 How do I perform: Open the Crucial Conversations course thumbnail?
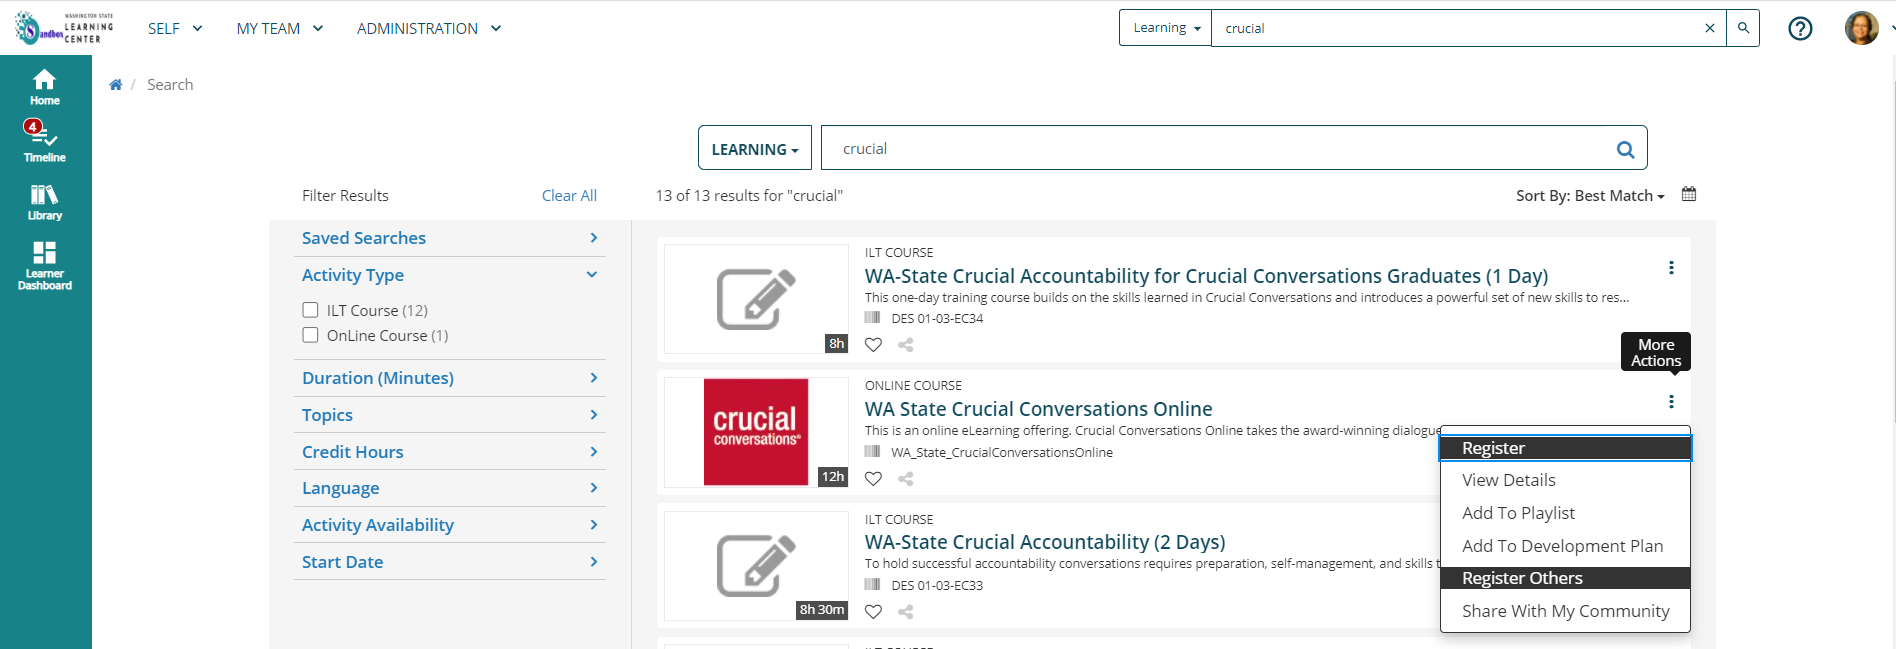pyautogui.click(x=756, y=432)
